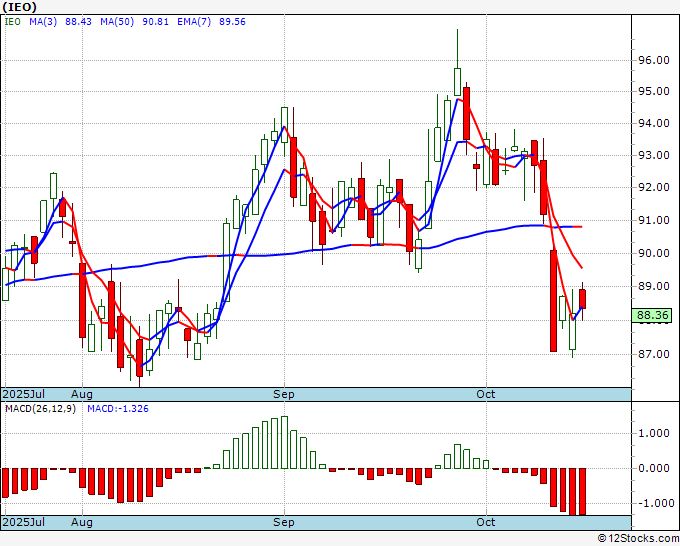Click the IEO legend label
This screenshot has width=680, height=546.
coord(12,22)
